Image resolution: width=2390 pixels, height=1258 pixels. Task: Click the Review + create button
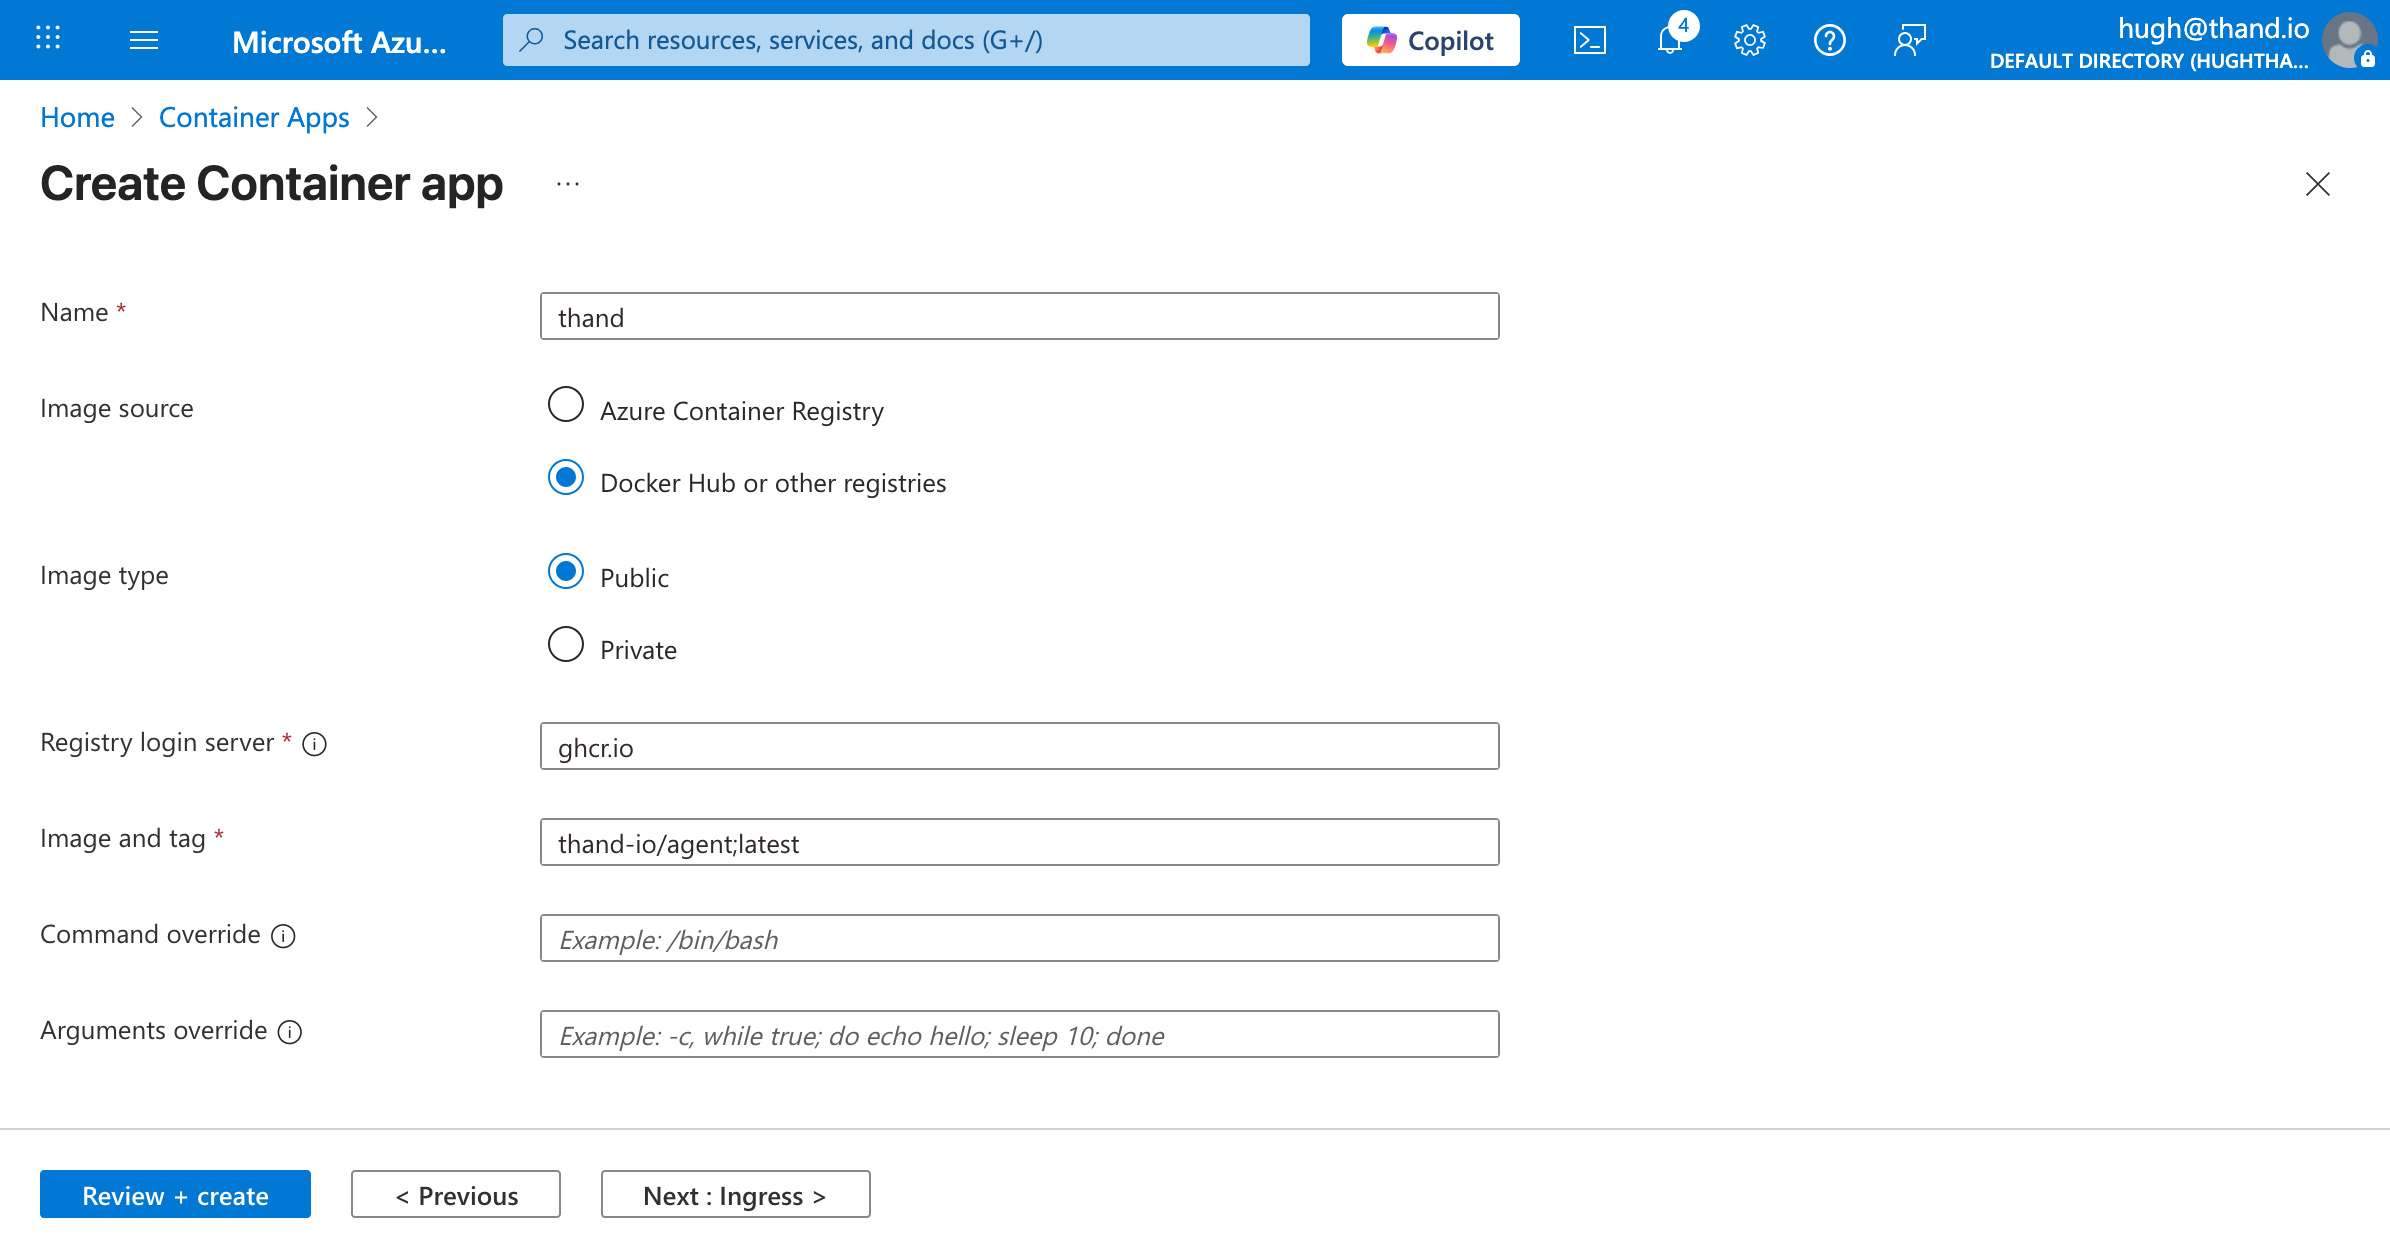[175, 1194]
